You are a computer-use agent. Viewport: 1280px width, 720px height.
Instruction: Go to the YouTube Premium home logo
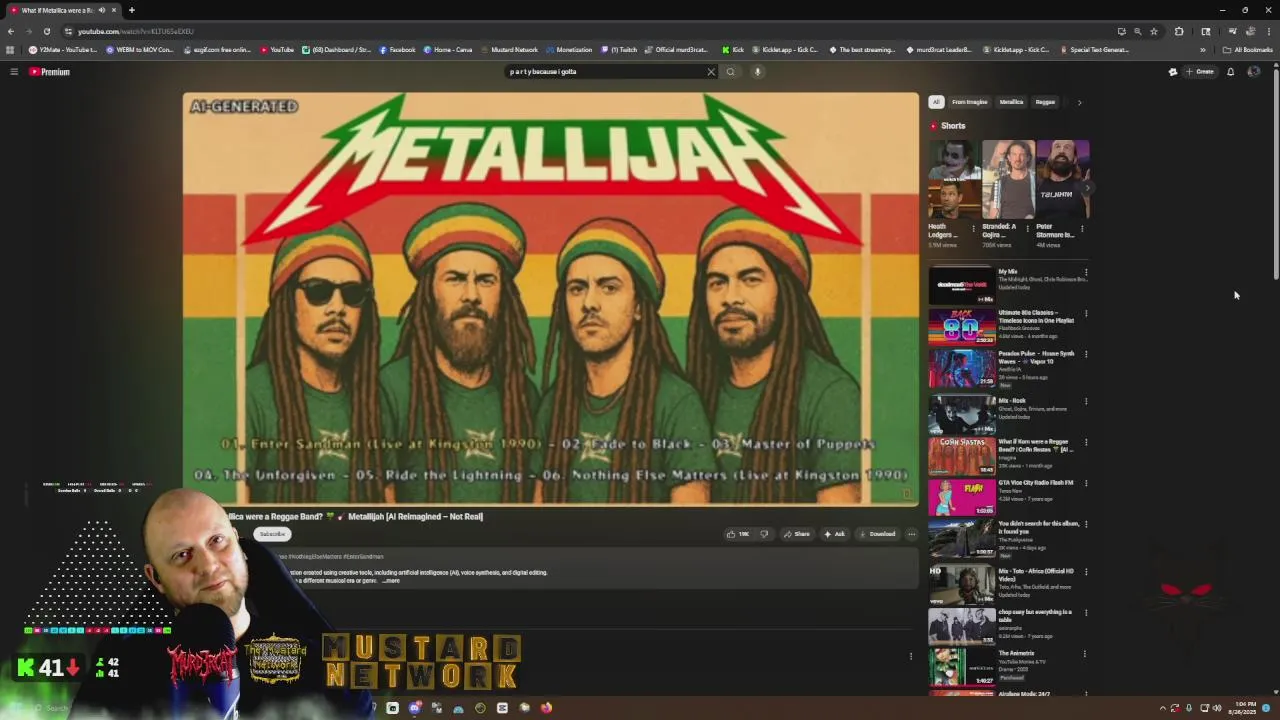49,72
